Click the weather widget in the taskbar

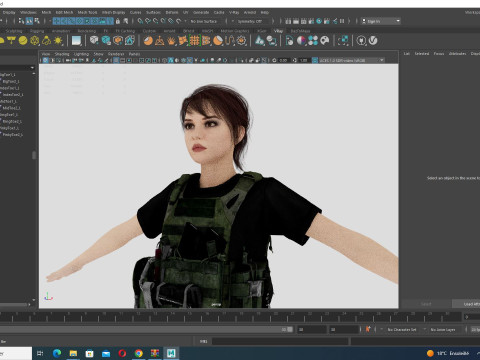click(448, 353)
